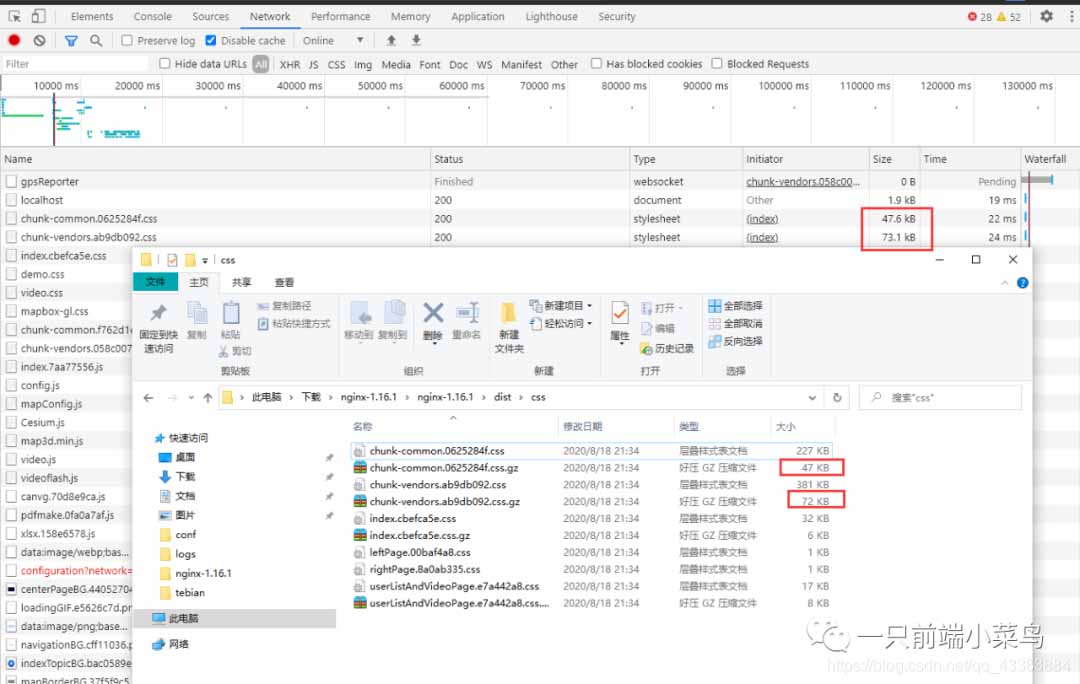Open the Online throttling dropdown
Image resolution: width=1080 pixels, height=684 pixels.
coord(333,41)
